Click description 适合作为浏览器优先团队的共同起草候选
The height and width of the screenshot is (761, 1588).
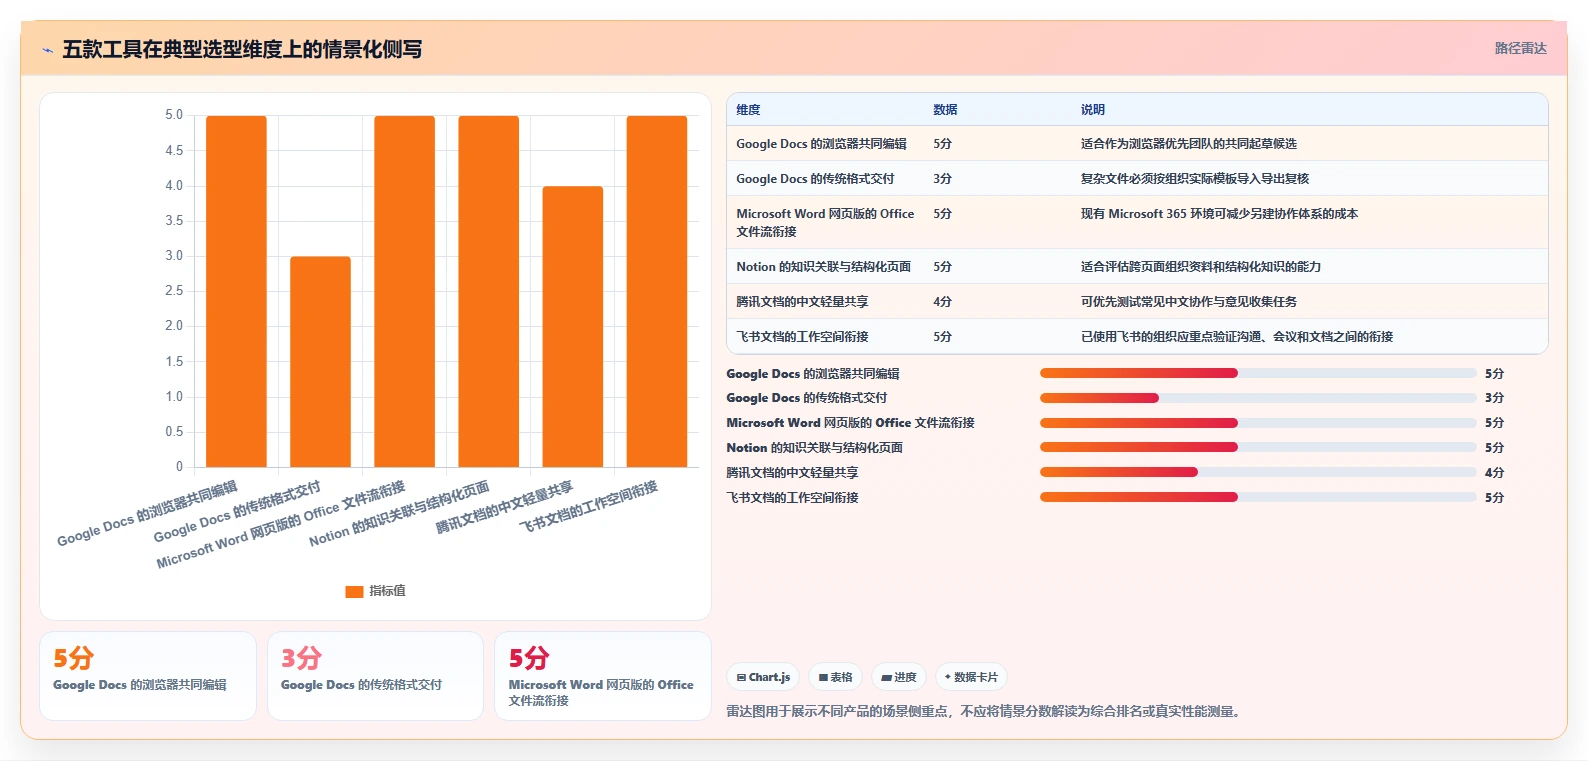coord(1188,144)
